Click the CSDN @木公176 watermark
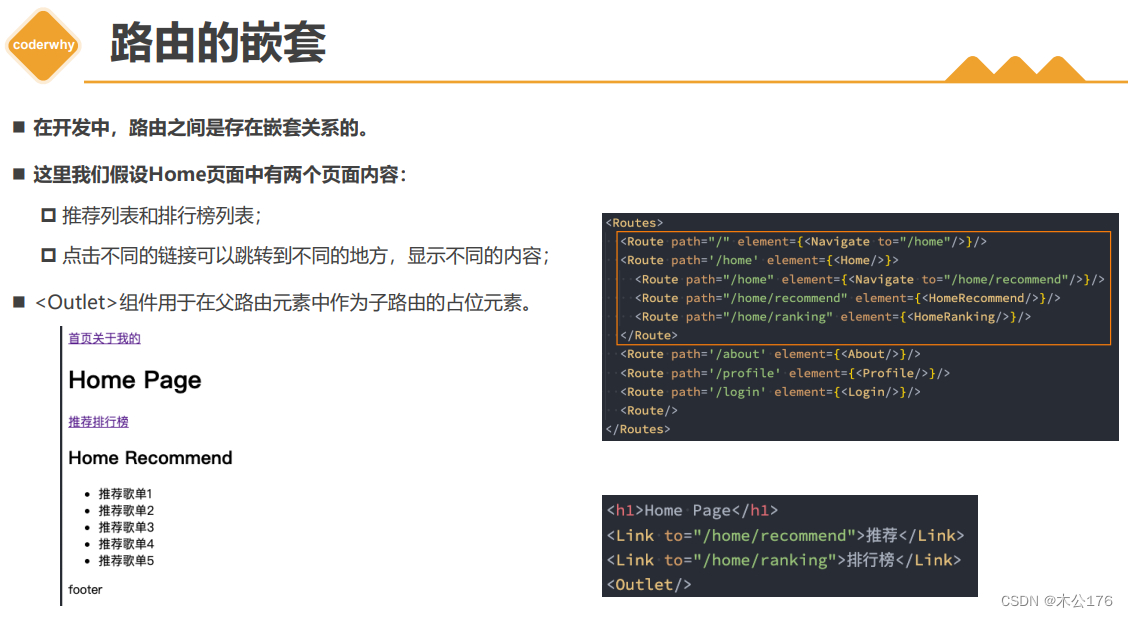 tap(1057, 601)
